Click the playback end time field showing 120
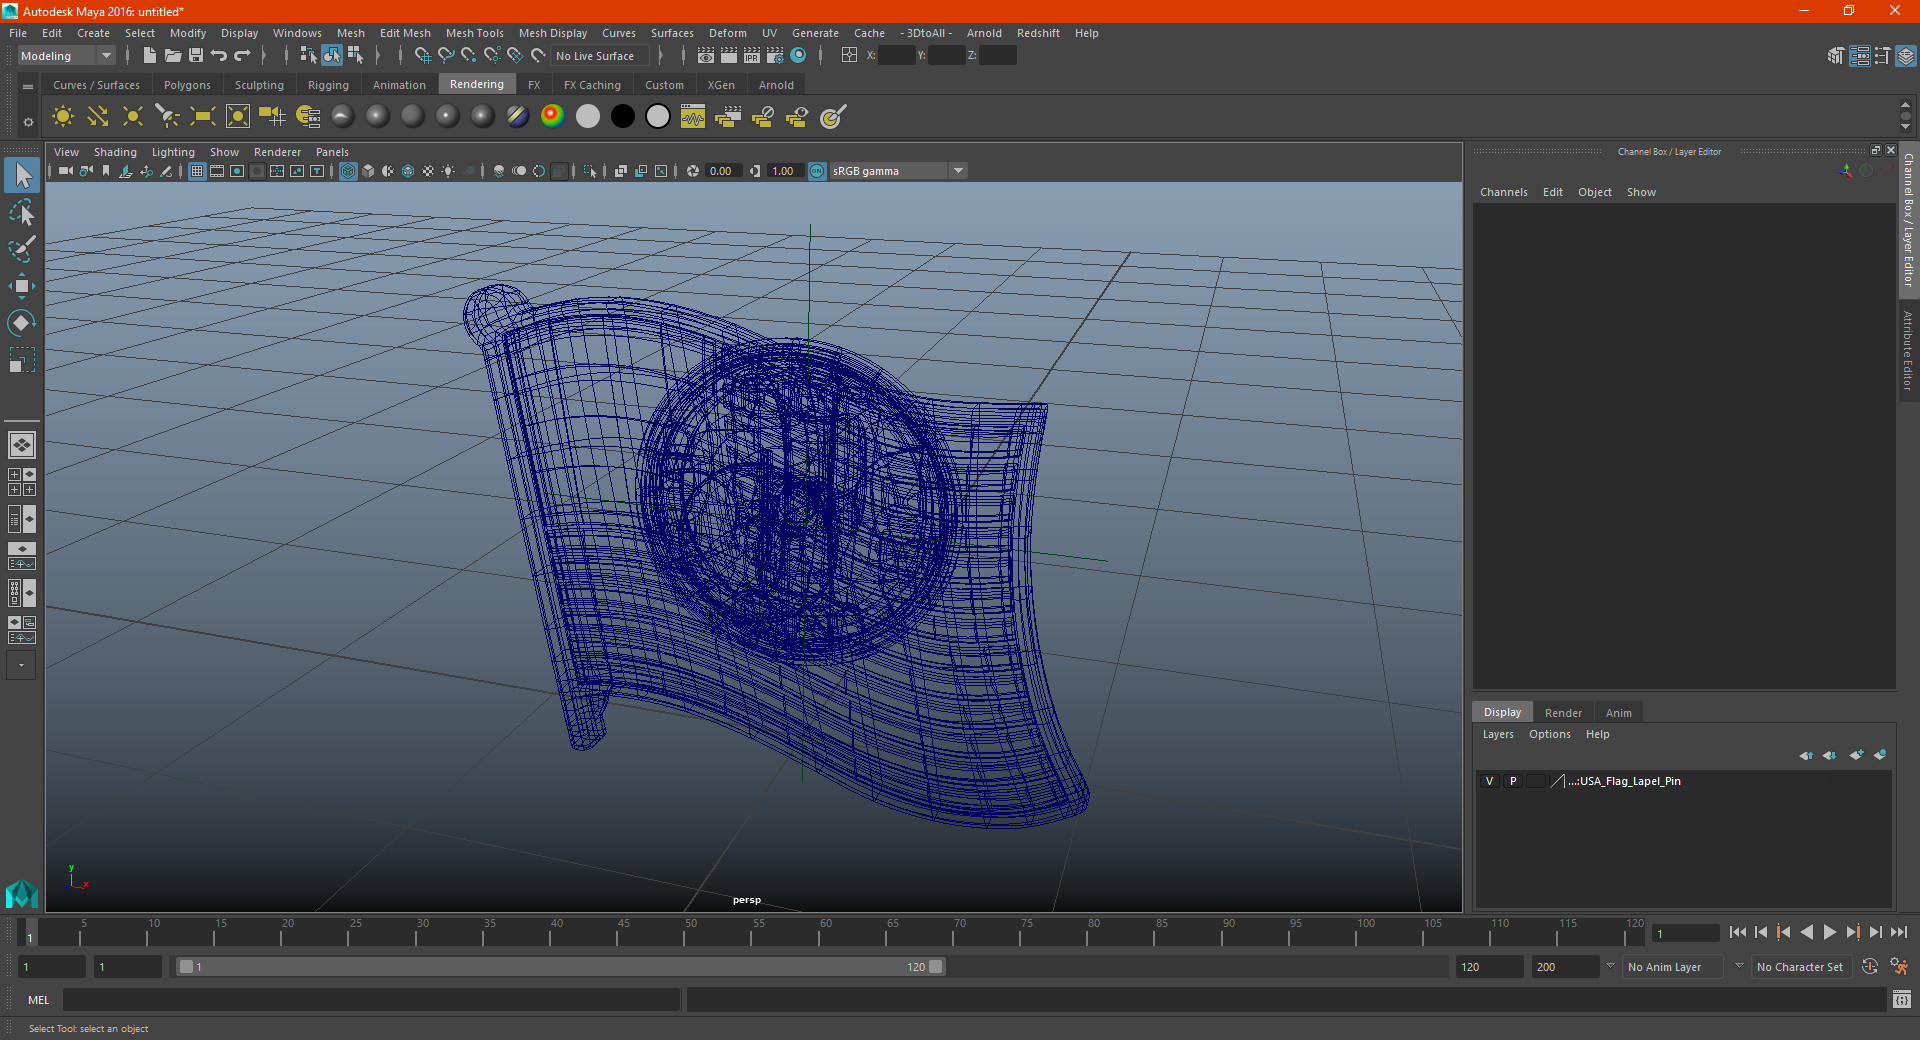 pos(1490,967)
